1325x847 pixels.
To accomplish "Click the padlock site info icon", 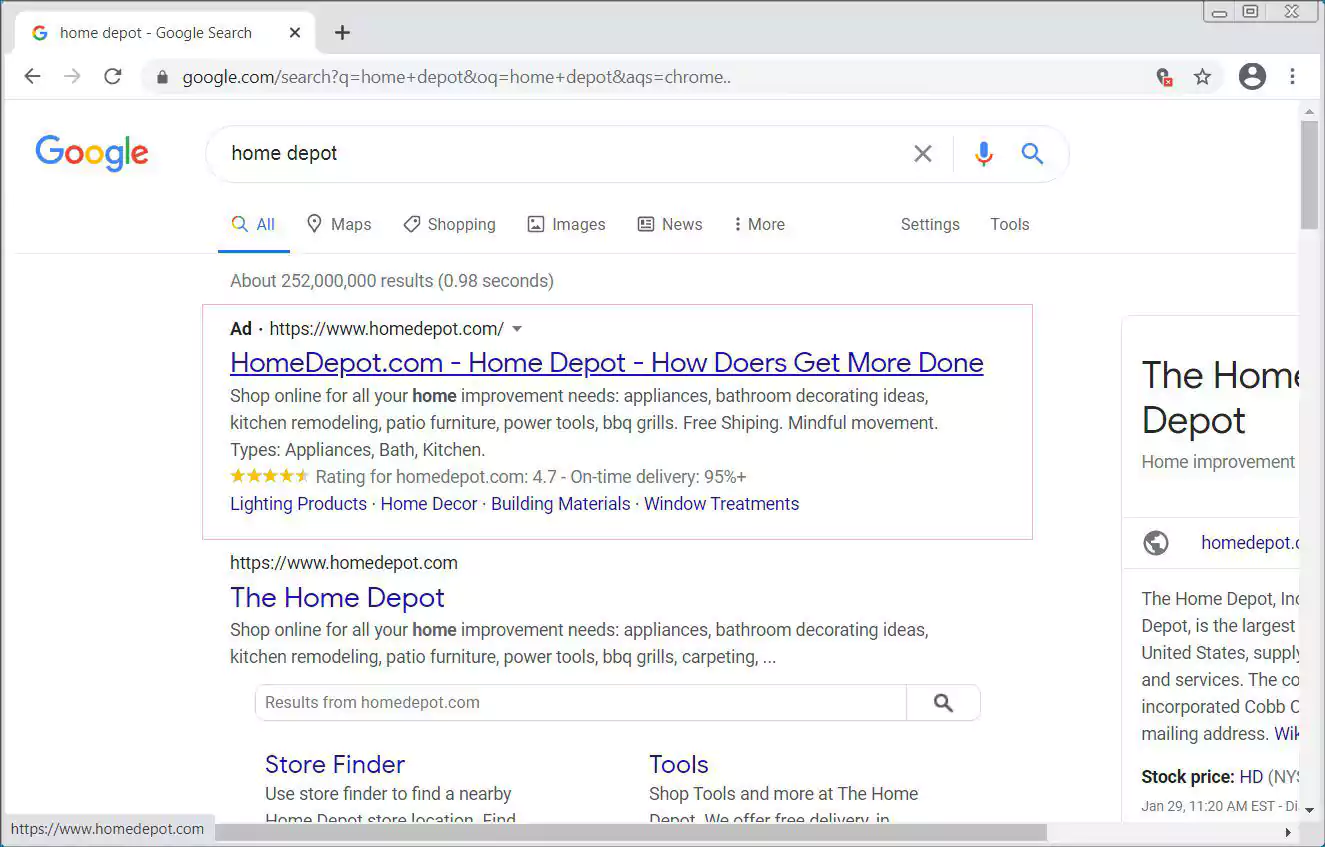I will coord(162,77).
